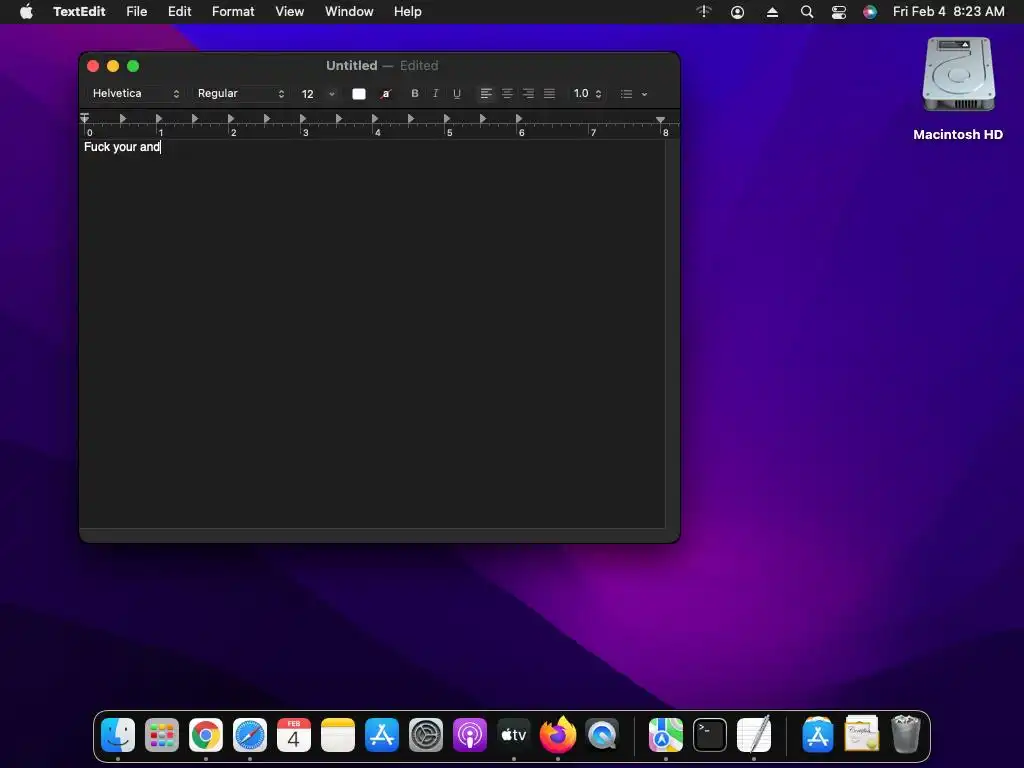Open Control Center in menu bar
The height and width of the screenshot is (768, 1024).
point(839,12)
